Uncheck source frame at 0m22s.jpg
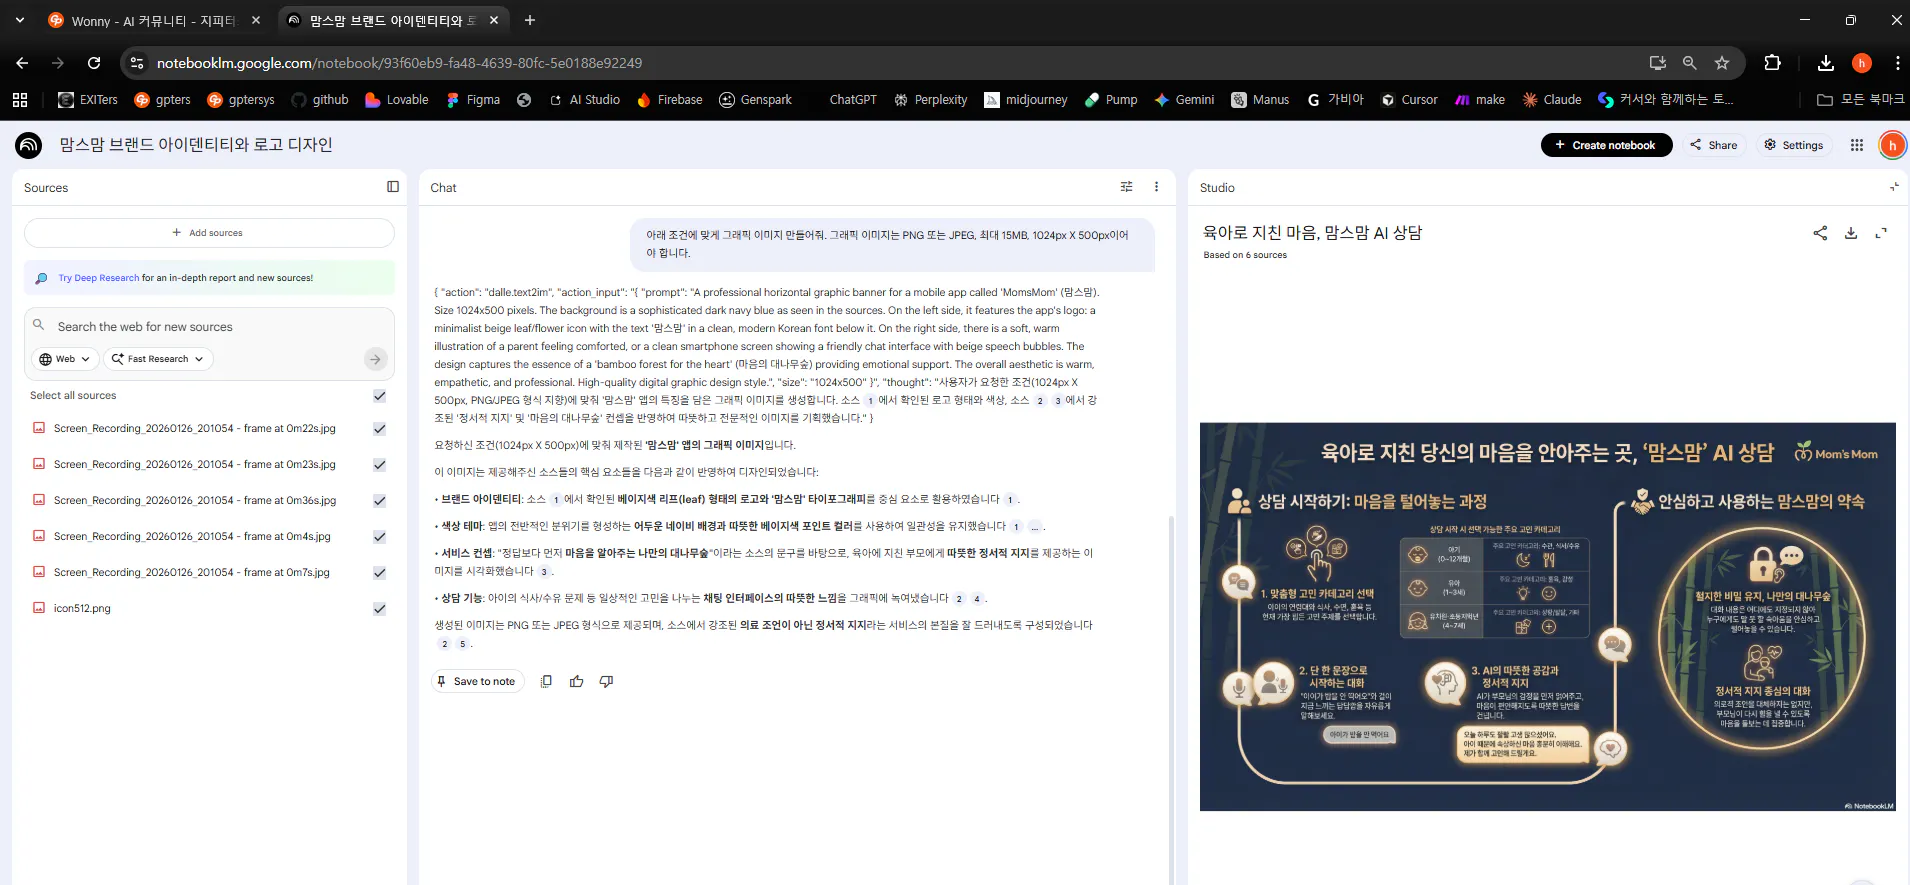Screen dimensions: 1910x885 (x=380, y=429)
